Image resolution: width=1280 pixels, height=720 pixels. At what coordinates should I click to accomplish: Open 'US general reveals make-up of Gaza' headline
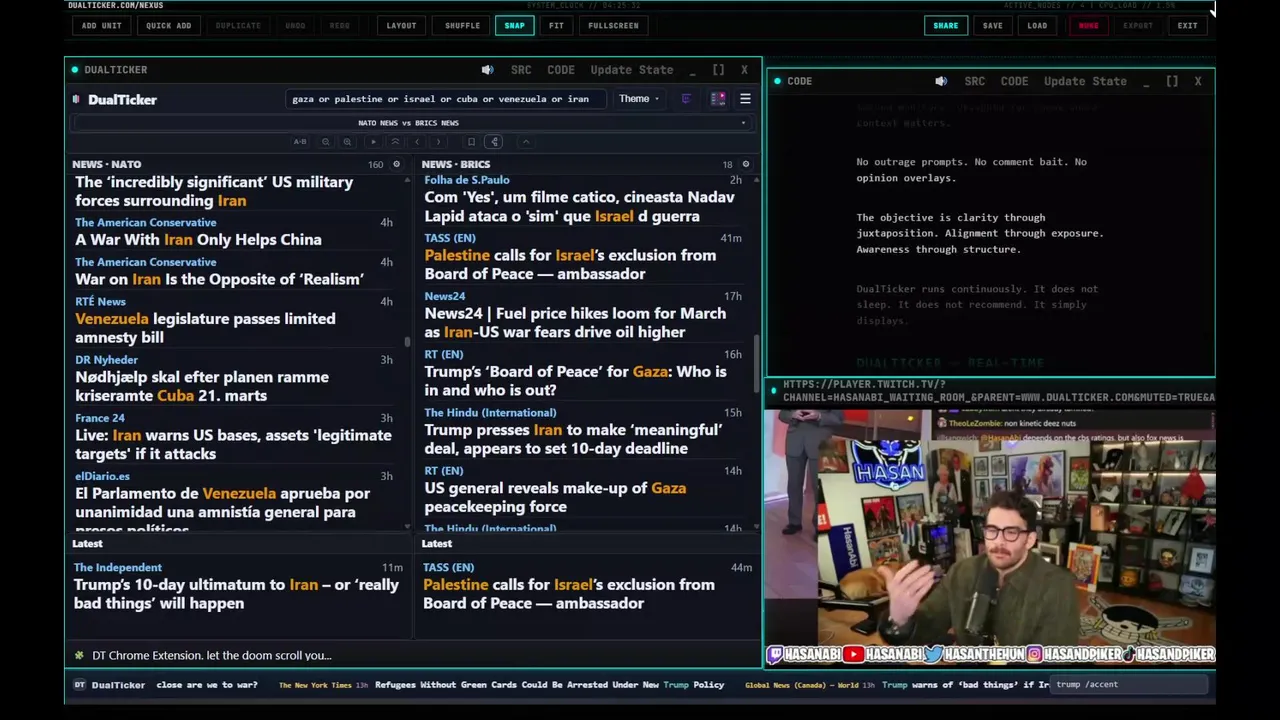pyautogui.click(x=555, y=497)
